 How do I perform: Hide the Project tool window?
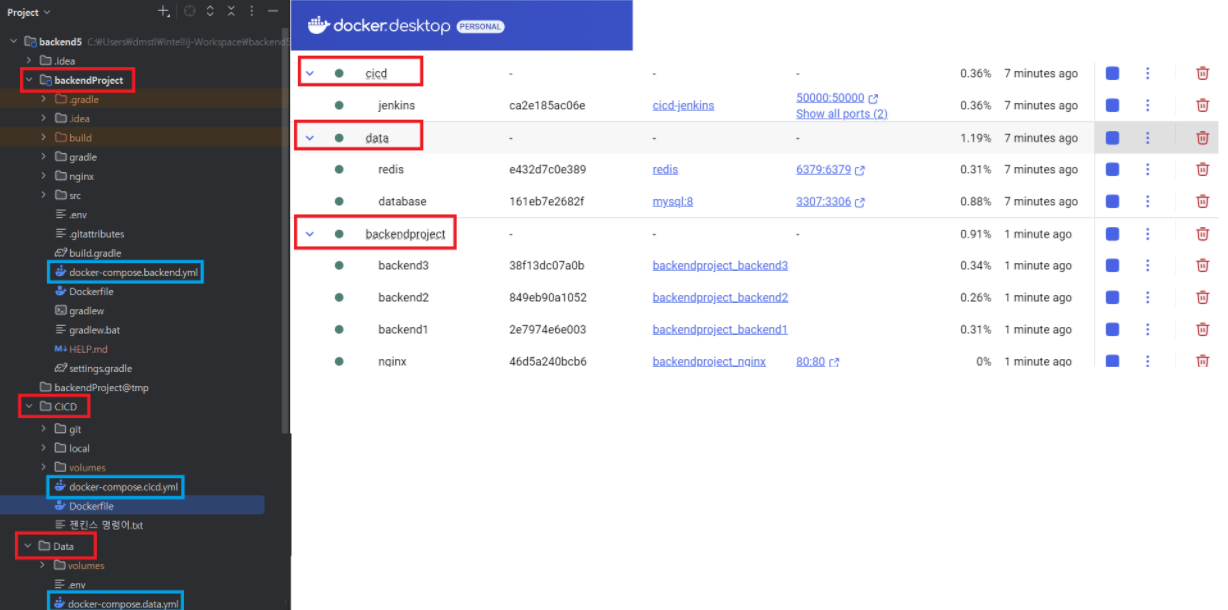[272, 11]
